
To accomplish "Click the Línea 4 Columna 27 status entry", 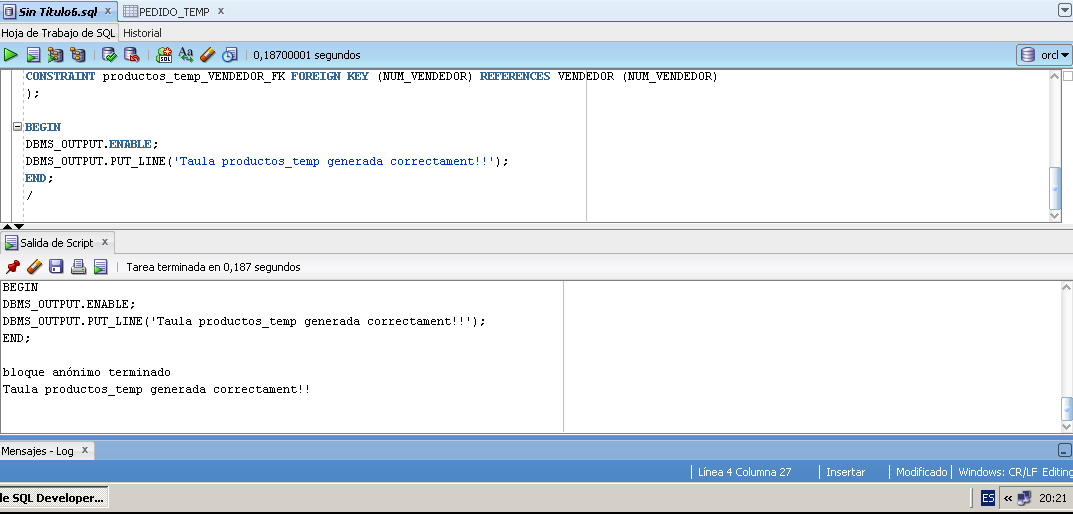I will coord(745,472).
